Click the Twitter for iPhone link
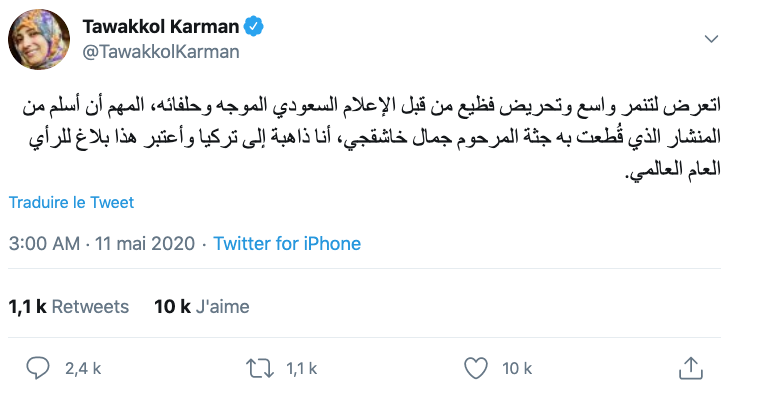Image resolution: width=759 pixels, height=405 pixels. (287, 243)
